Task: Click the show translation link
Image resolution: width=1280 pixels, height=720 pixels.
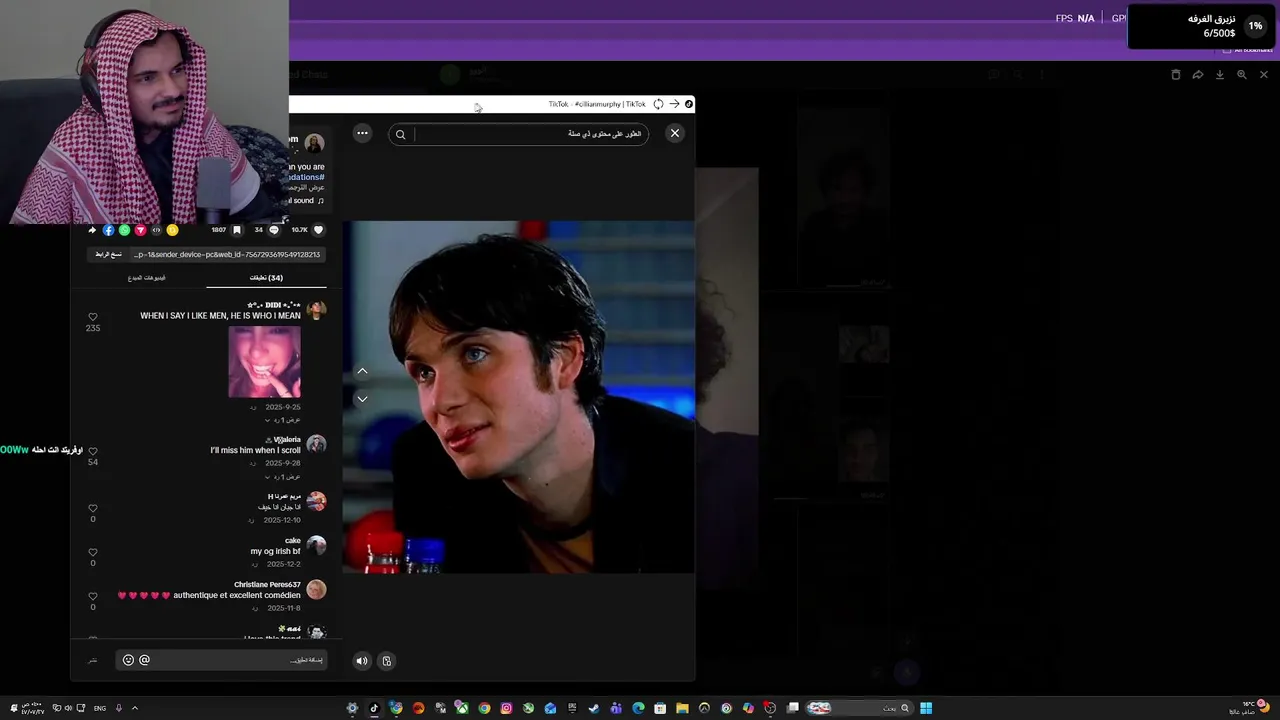Action: (308, 188)
